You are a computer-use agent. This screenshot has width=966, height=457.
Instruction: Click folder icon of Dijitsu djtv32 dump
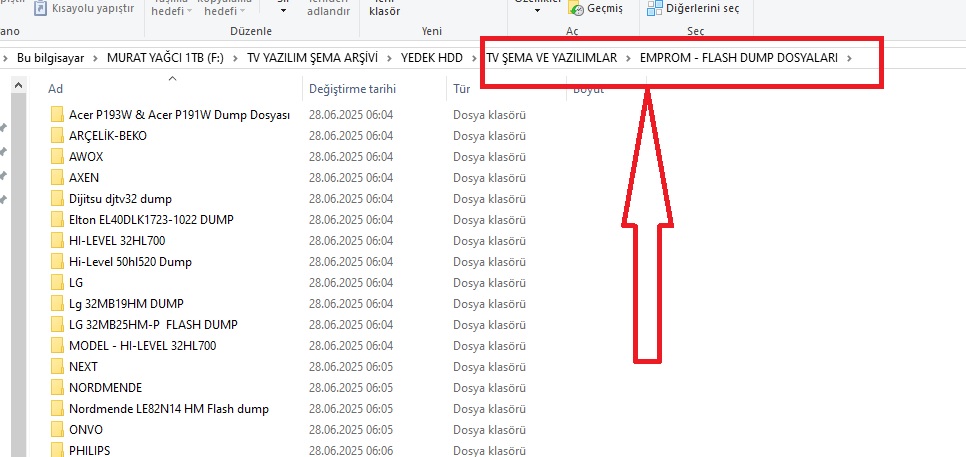57,199
